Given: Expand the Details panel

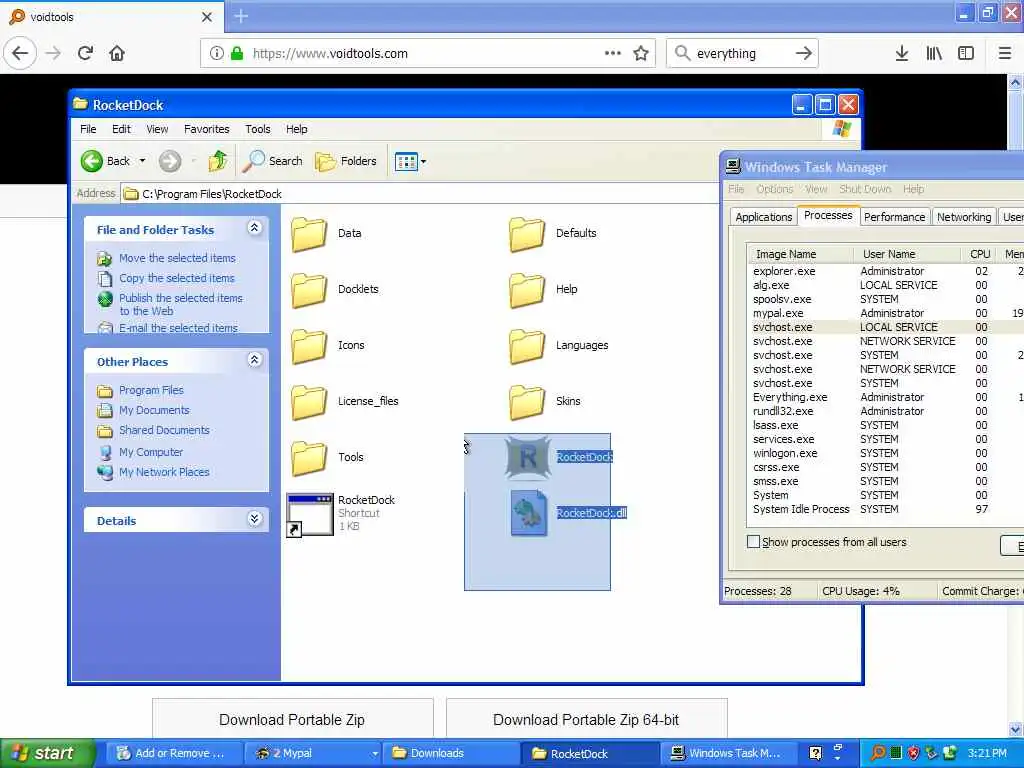Looking at the screenshot, I should (255, 519).
